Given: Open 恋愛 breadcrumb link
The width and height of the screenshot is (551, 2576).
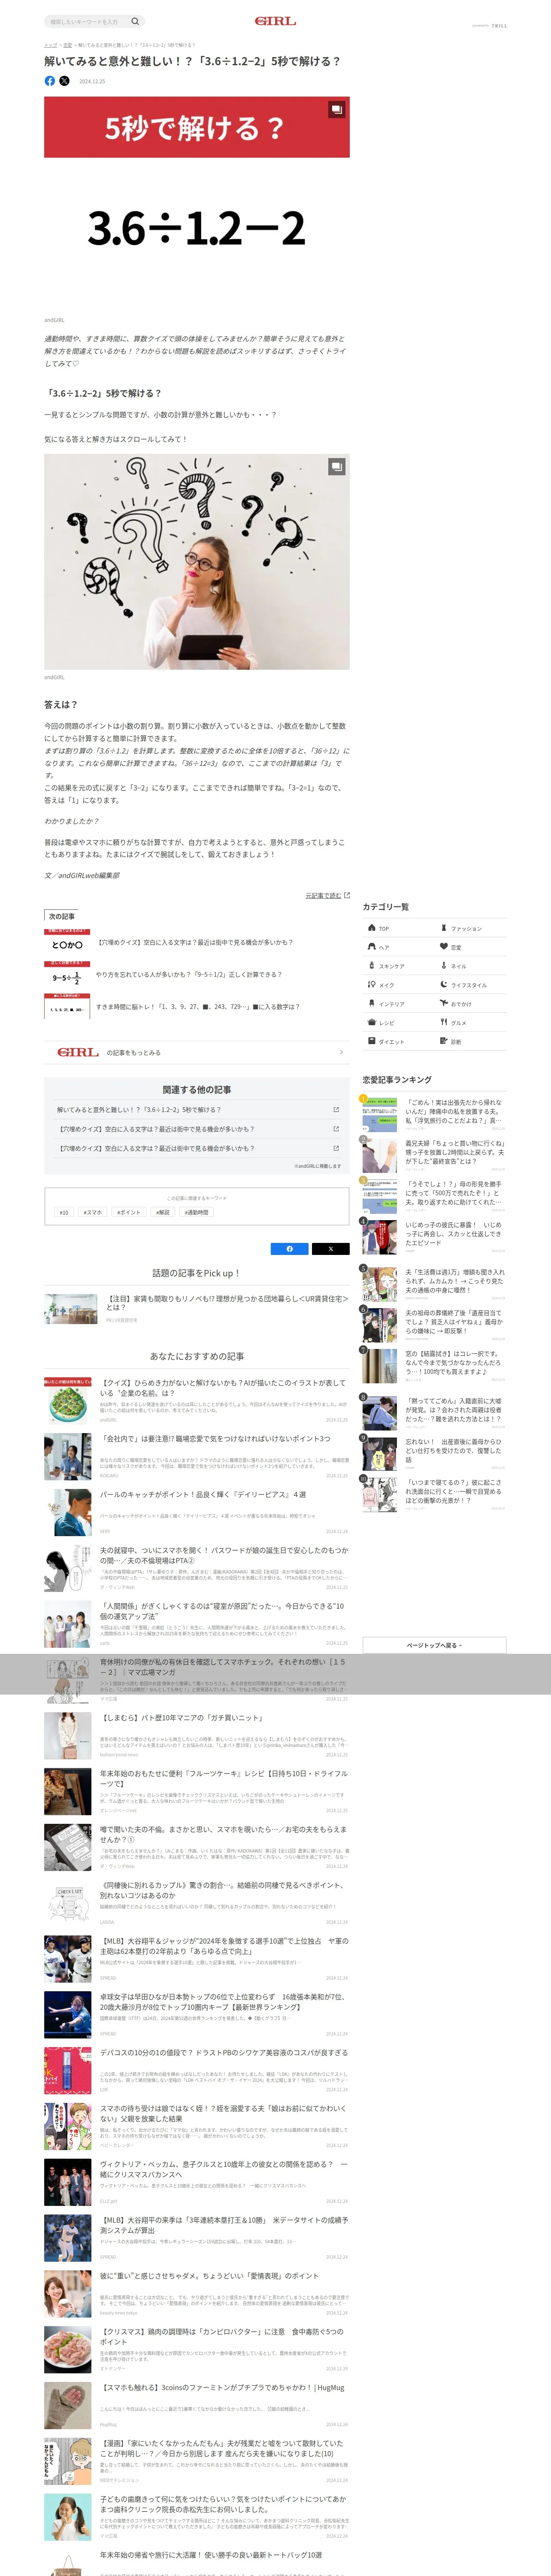Looking at the screenshot, I should [67, 45].
